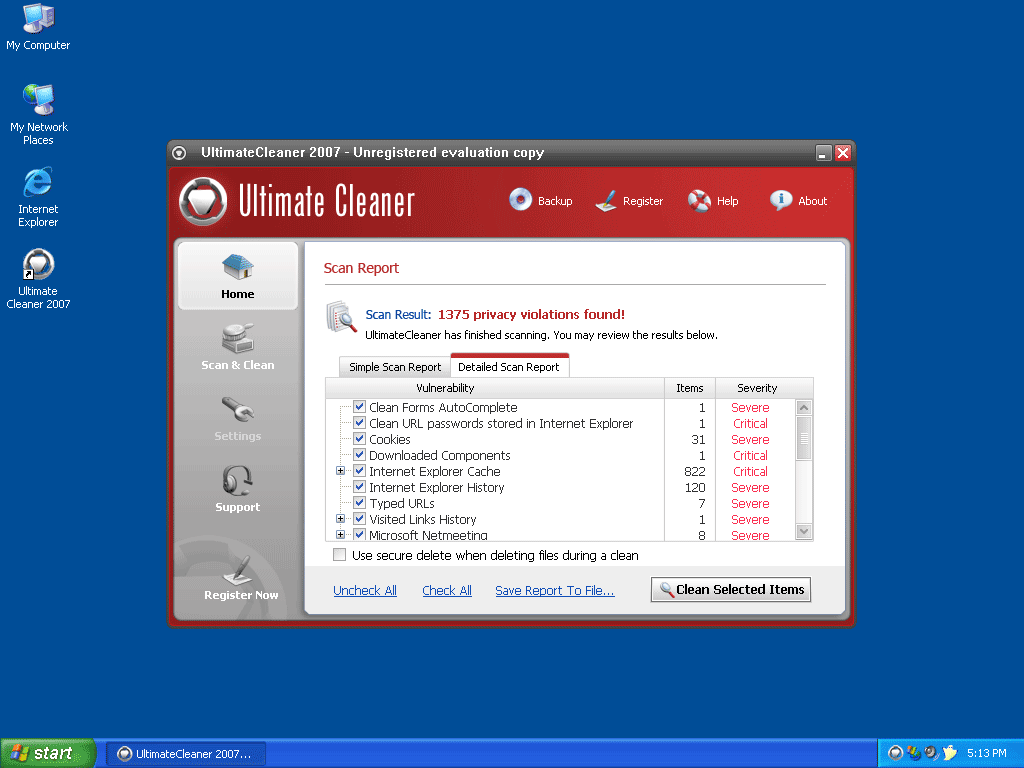Image resolution: width=1024 pixels, height=768 pixels.
Task: Expand the Visited Links History node
Action: point(341,519)
